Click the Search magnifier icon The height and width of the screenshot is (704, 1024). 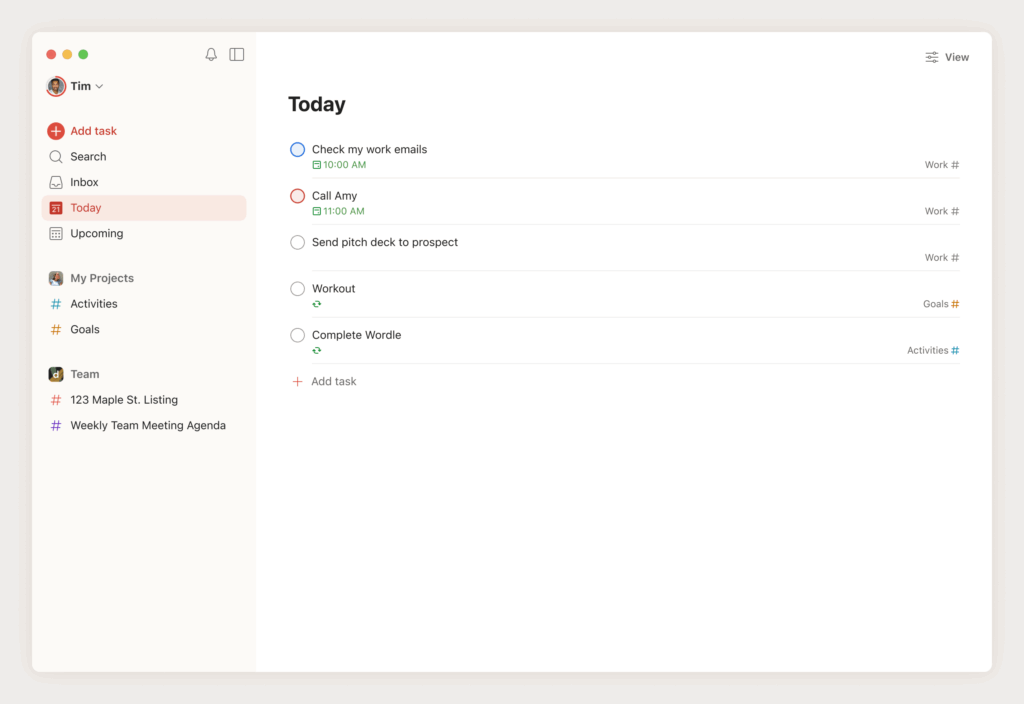pos(56,157)
